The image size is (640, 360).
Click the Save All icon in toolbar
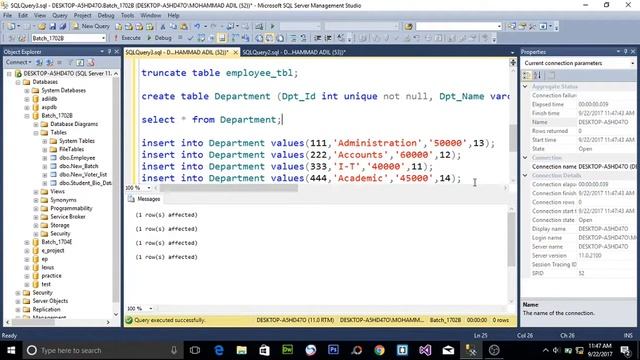62,26
